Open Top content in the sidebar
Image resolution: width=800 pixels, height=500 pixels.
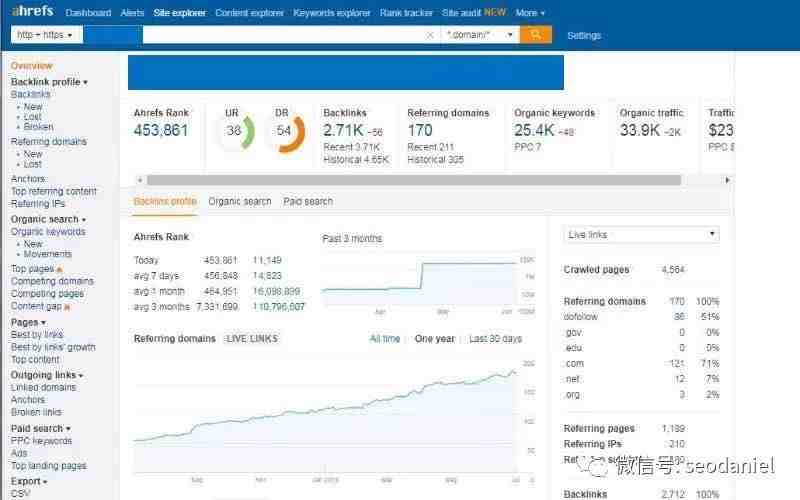click(x=35, y=360)
